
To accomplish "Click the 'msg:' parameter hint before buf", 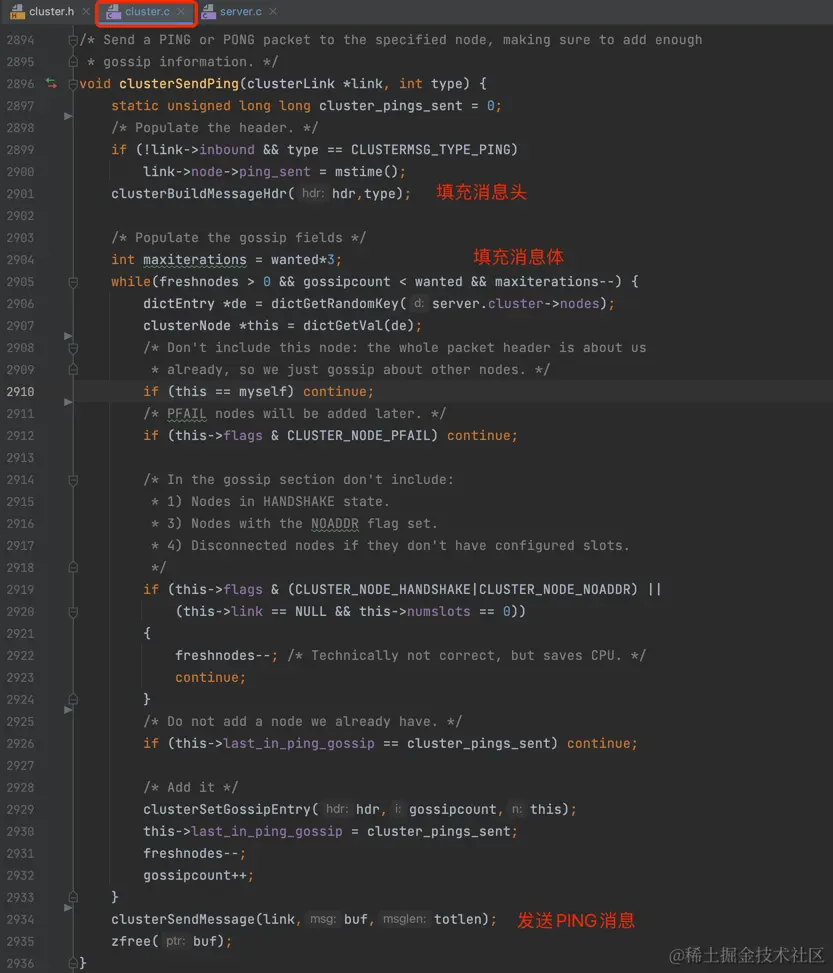I will pos(323,919).
